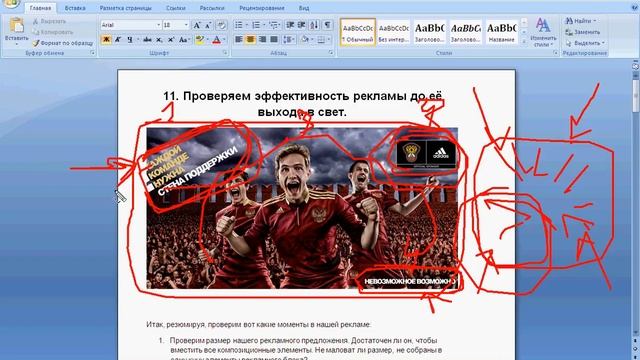Click the paragraph 'Итак, резюмируя, проверим'

258,324
